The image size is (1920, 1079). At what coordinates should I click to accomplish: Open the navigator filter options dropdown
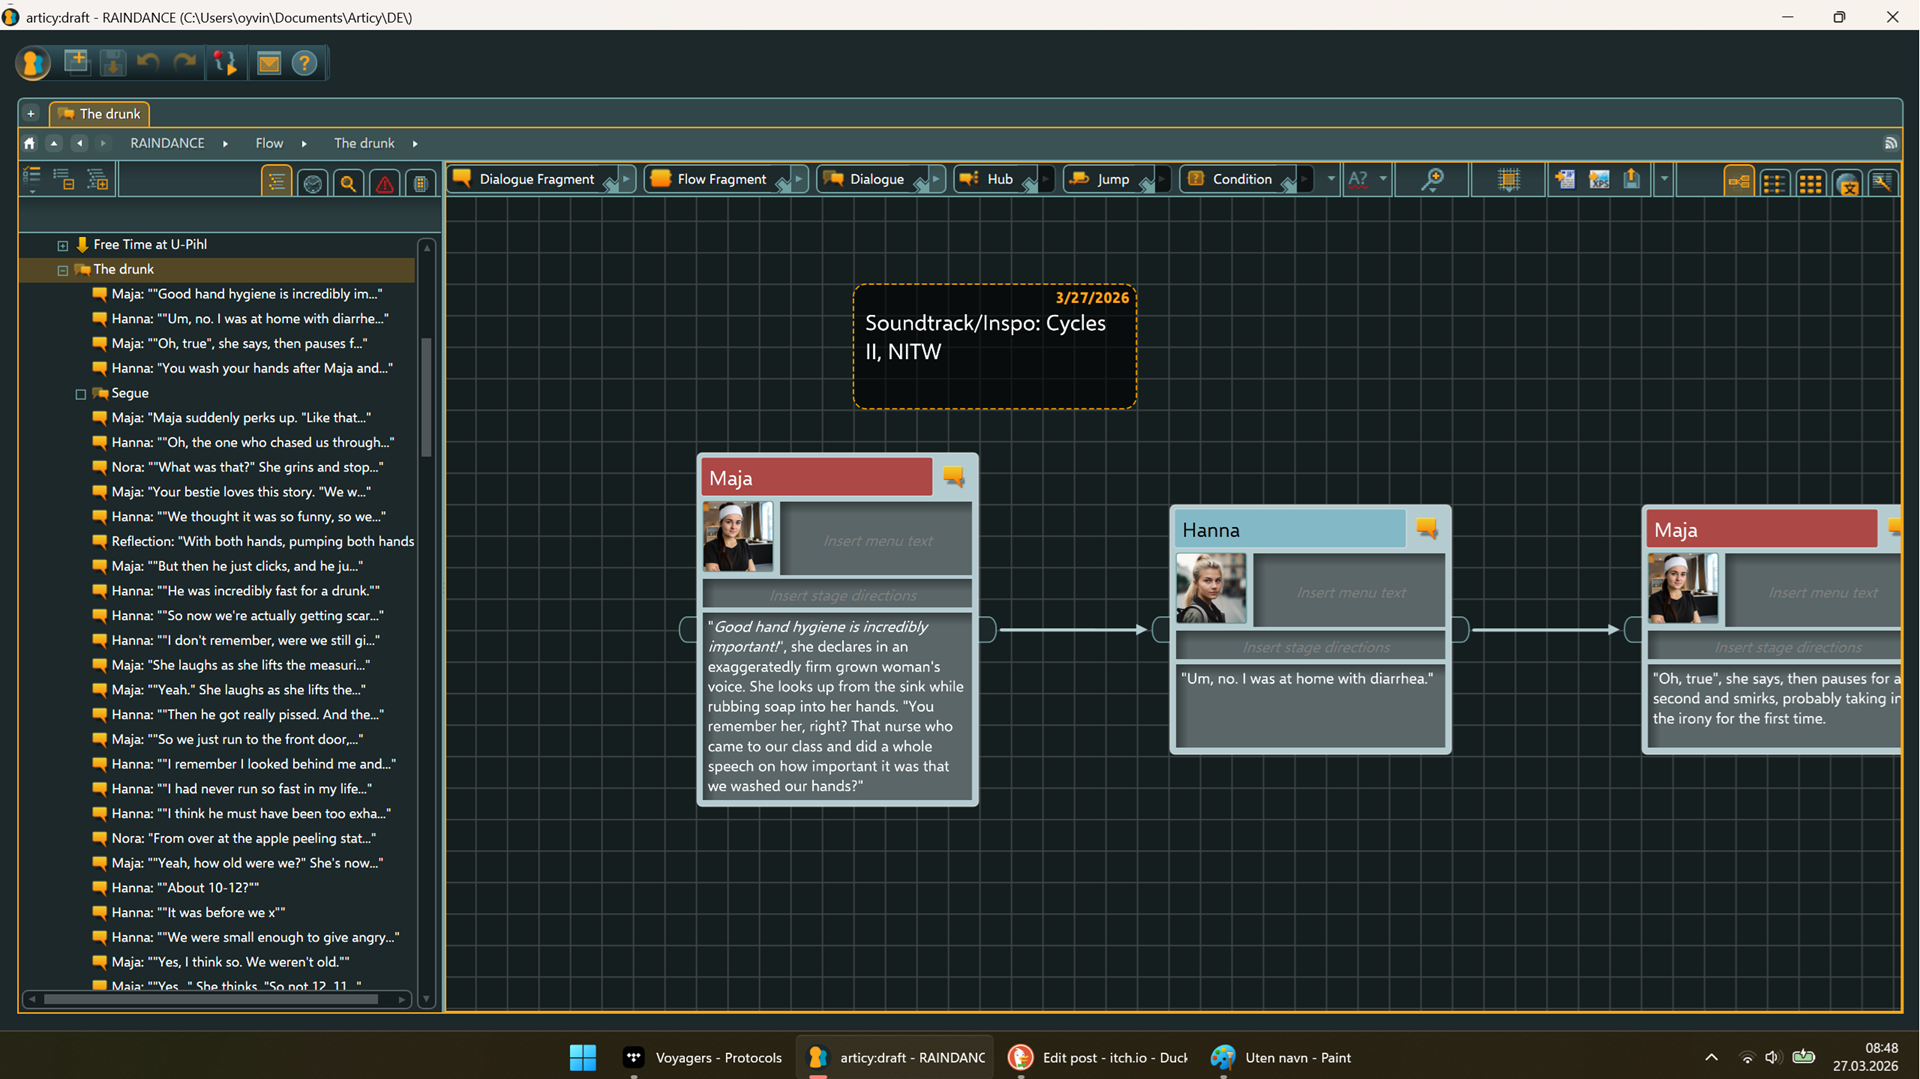pos(32,180)
